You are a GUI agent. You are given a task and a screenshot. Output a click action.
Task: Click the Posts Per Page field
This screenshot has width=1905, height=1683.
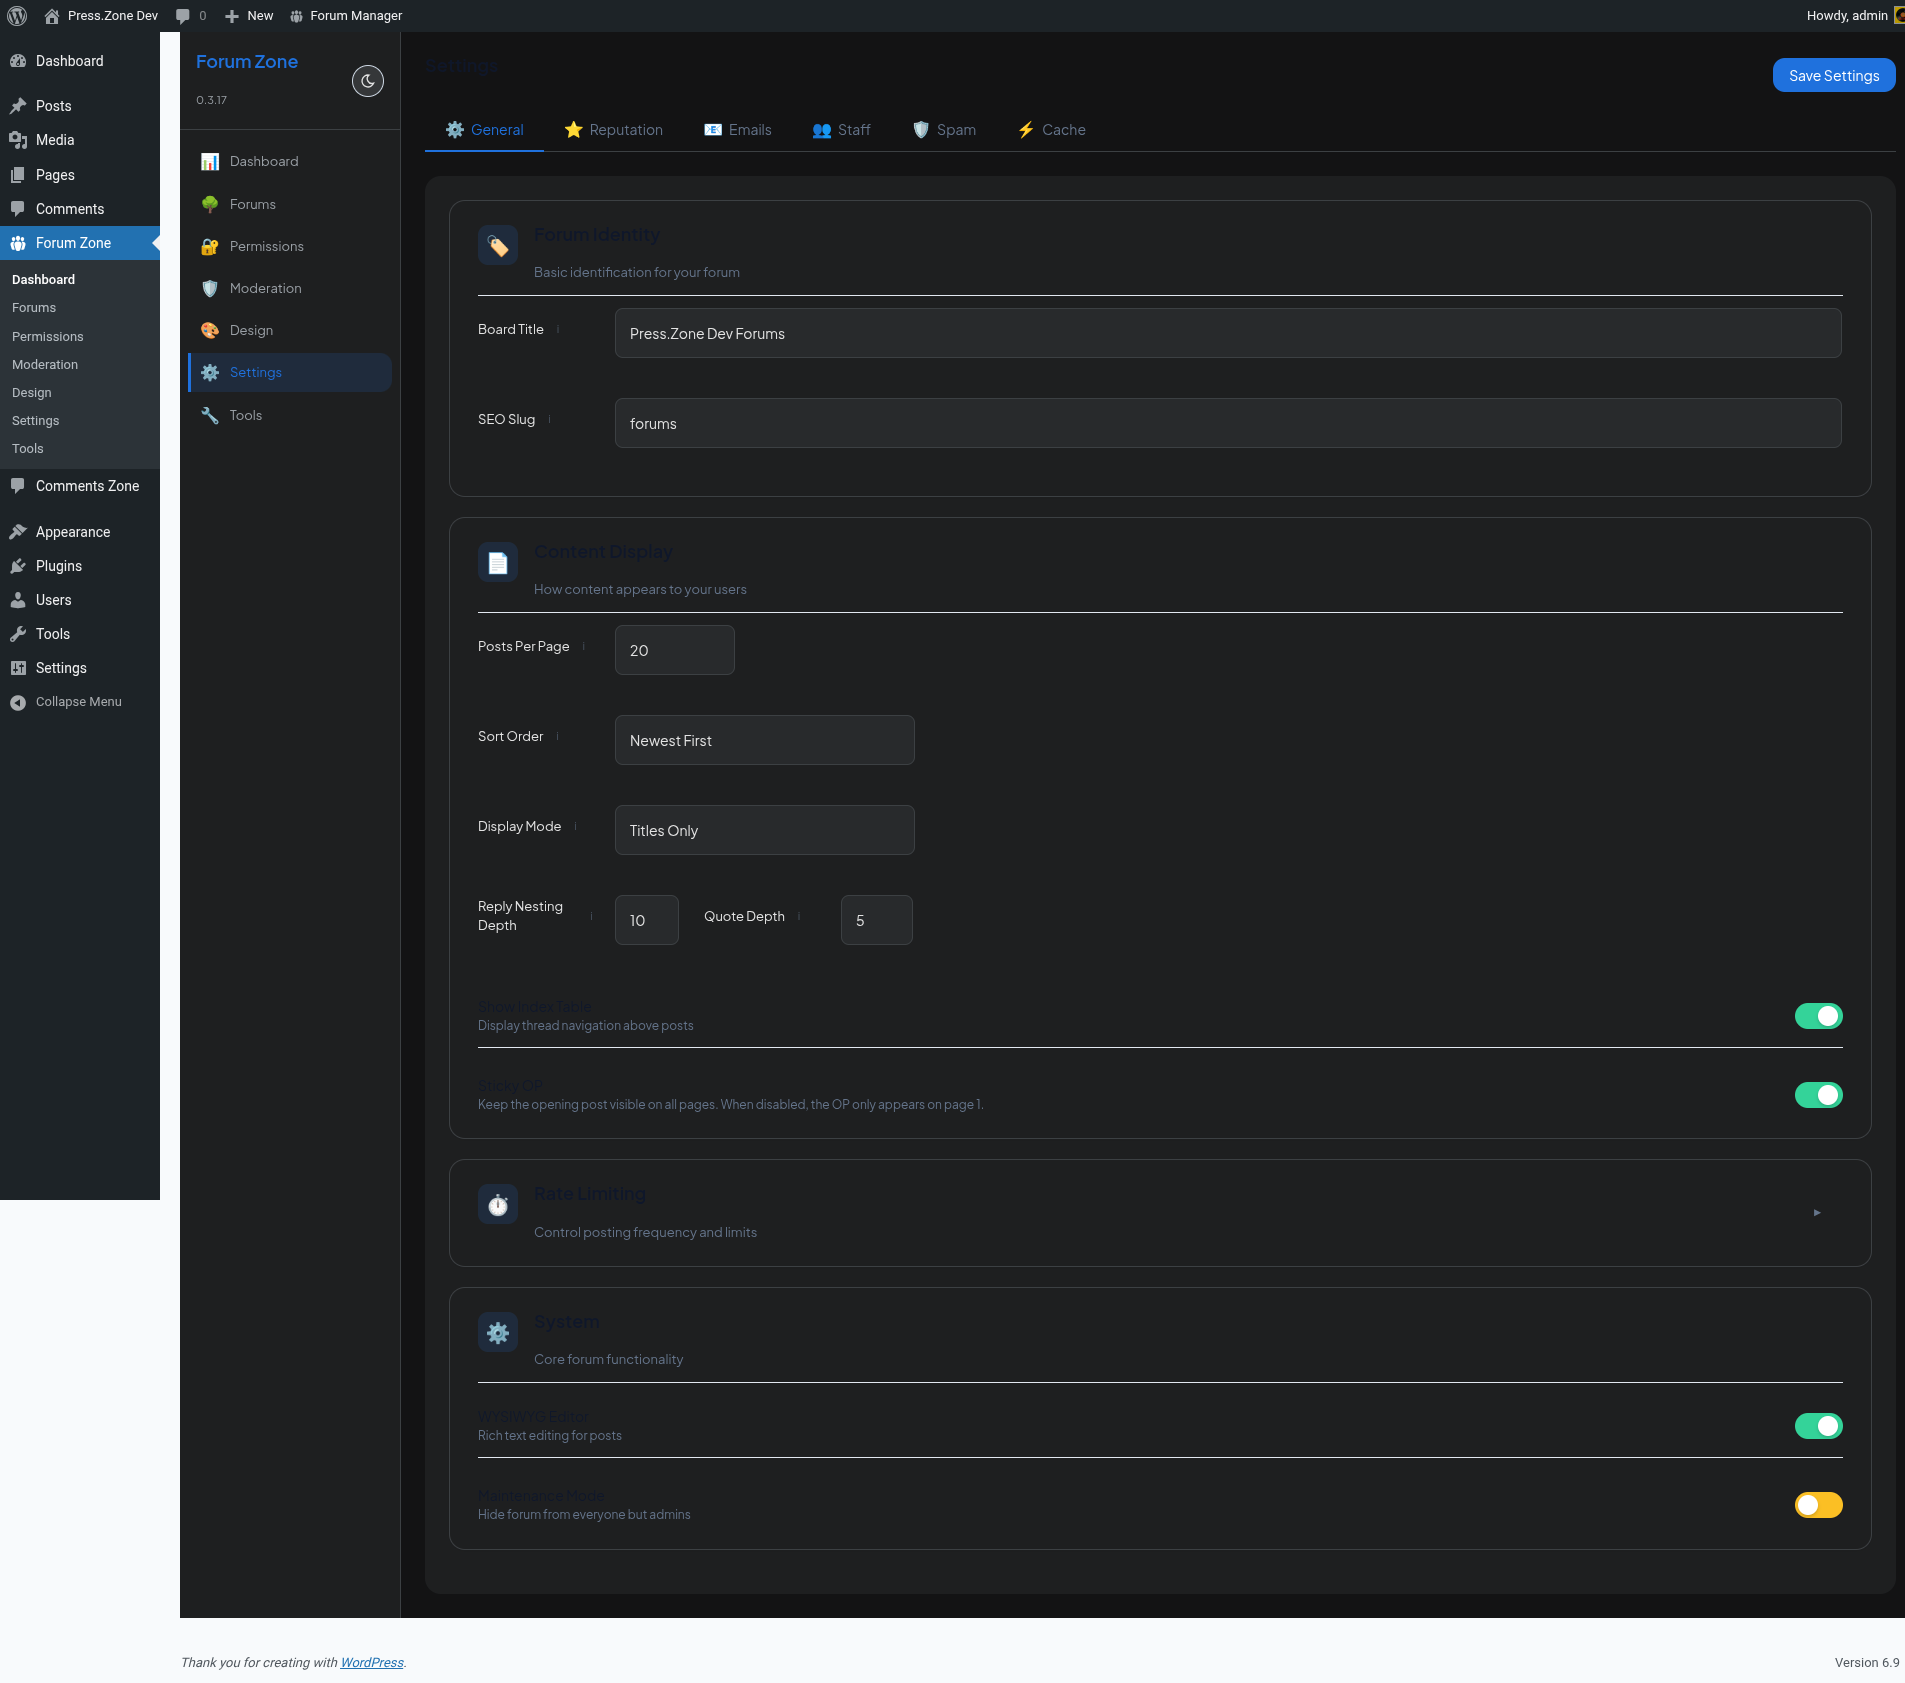click(x=675, y=650)
